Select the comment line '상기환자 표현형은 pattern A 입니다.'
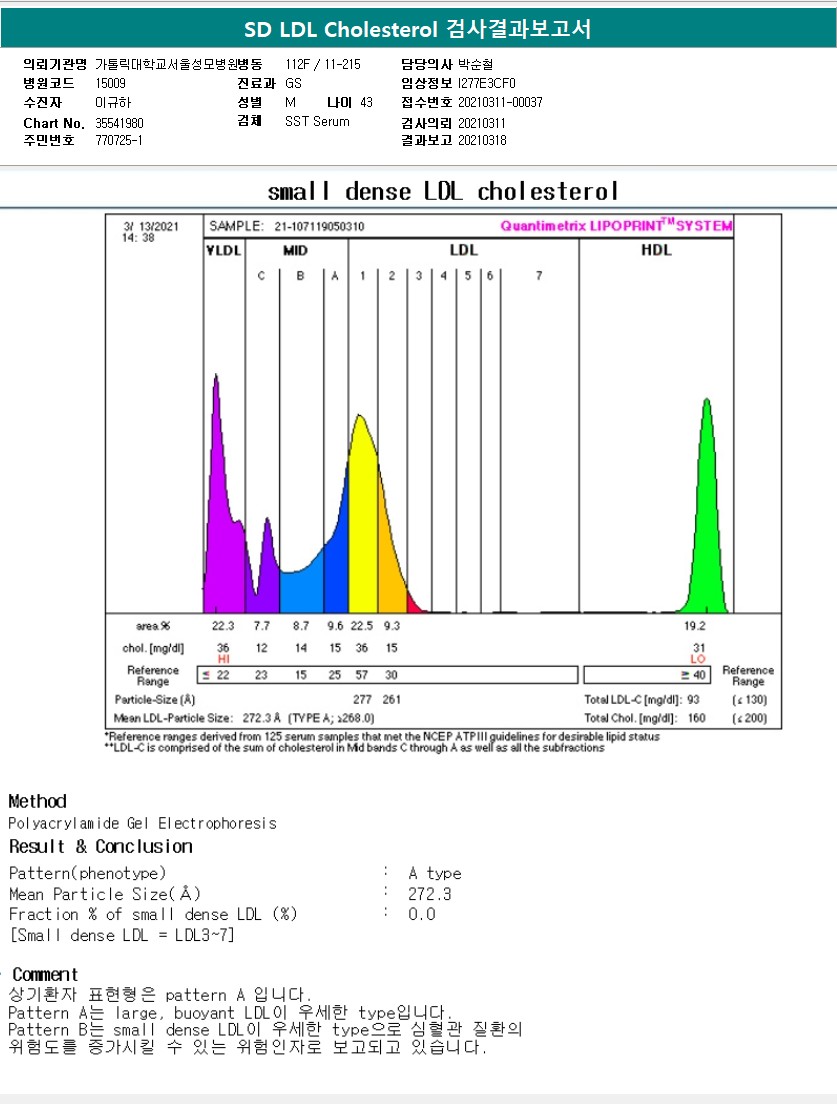 [159, 995]
